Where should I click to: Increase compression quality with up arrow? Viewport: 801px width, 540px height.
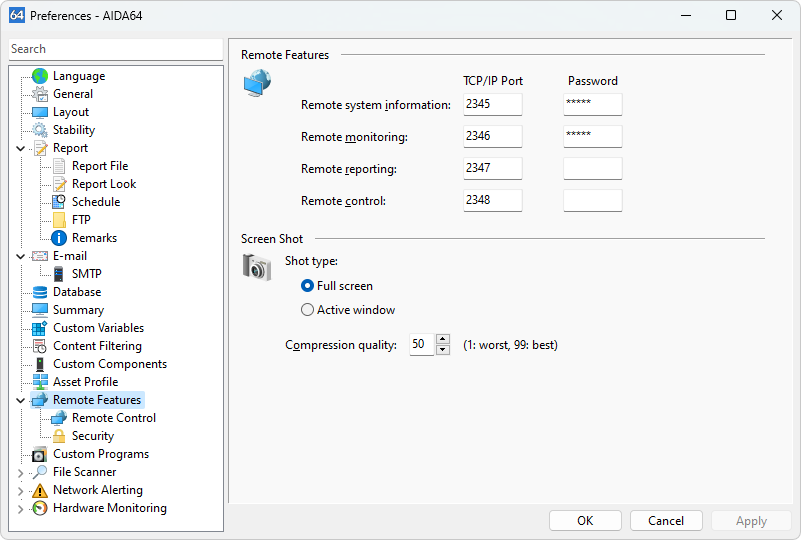pos(443,340)
